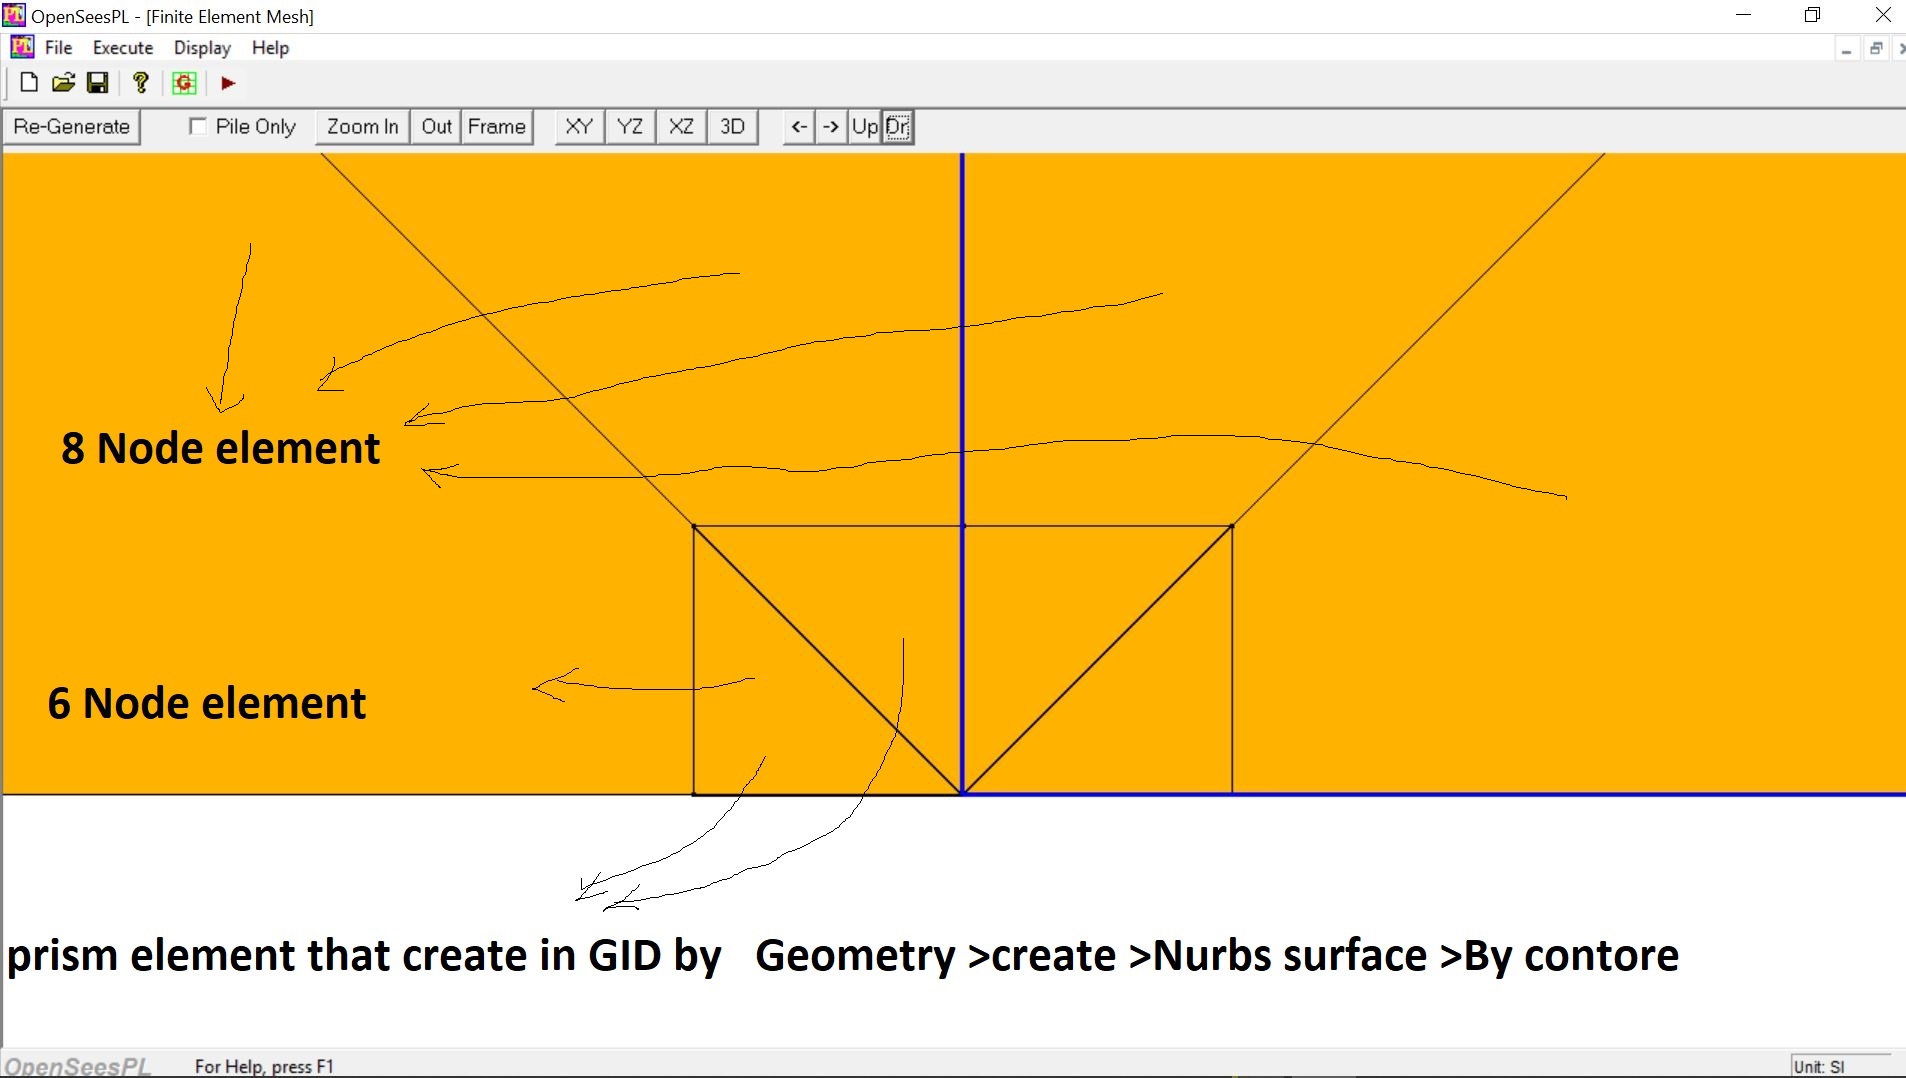Image resolution: width=1906 pixels, height=1078 pixels.
Task: Expand the Display menu
Action: pos(202,47)
